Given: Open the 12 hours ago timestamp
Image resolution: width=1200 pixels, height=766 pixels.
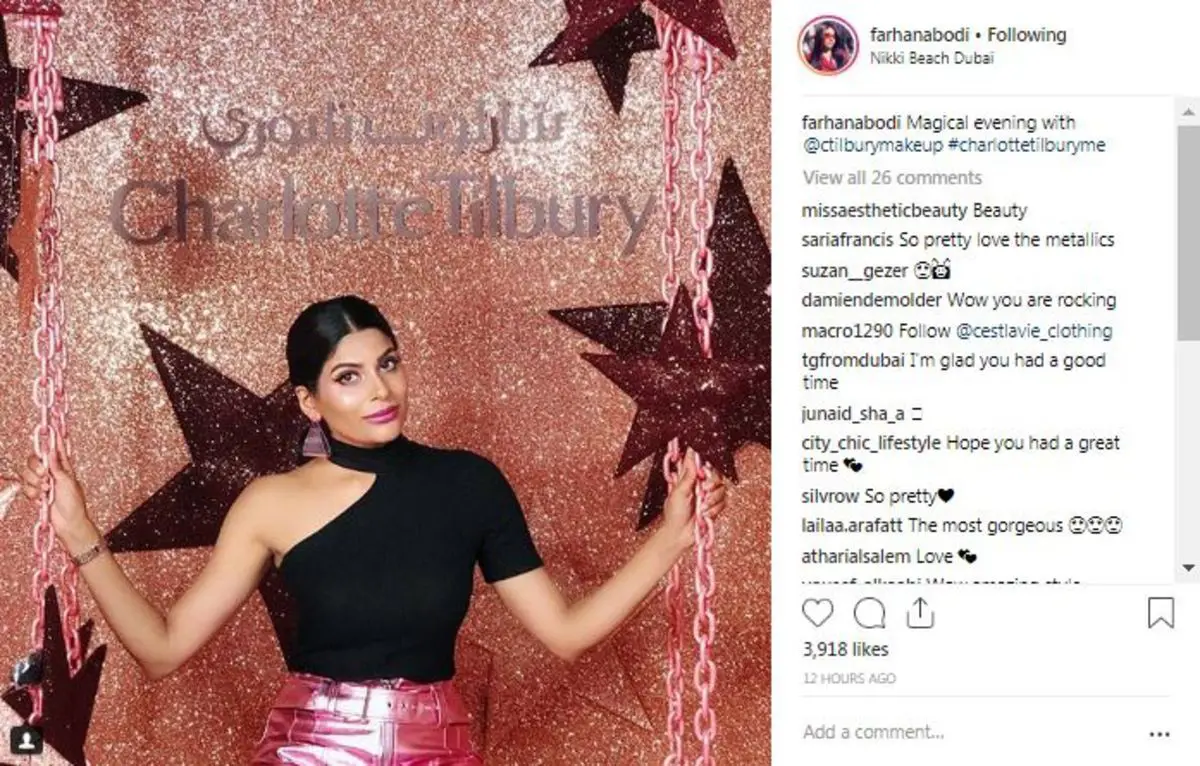Looking at the screenshot, I should click(850, 679).
